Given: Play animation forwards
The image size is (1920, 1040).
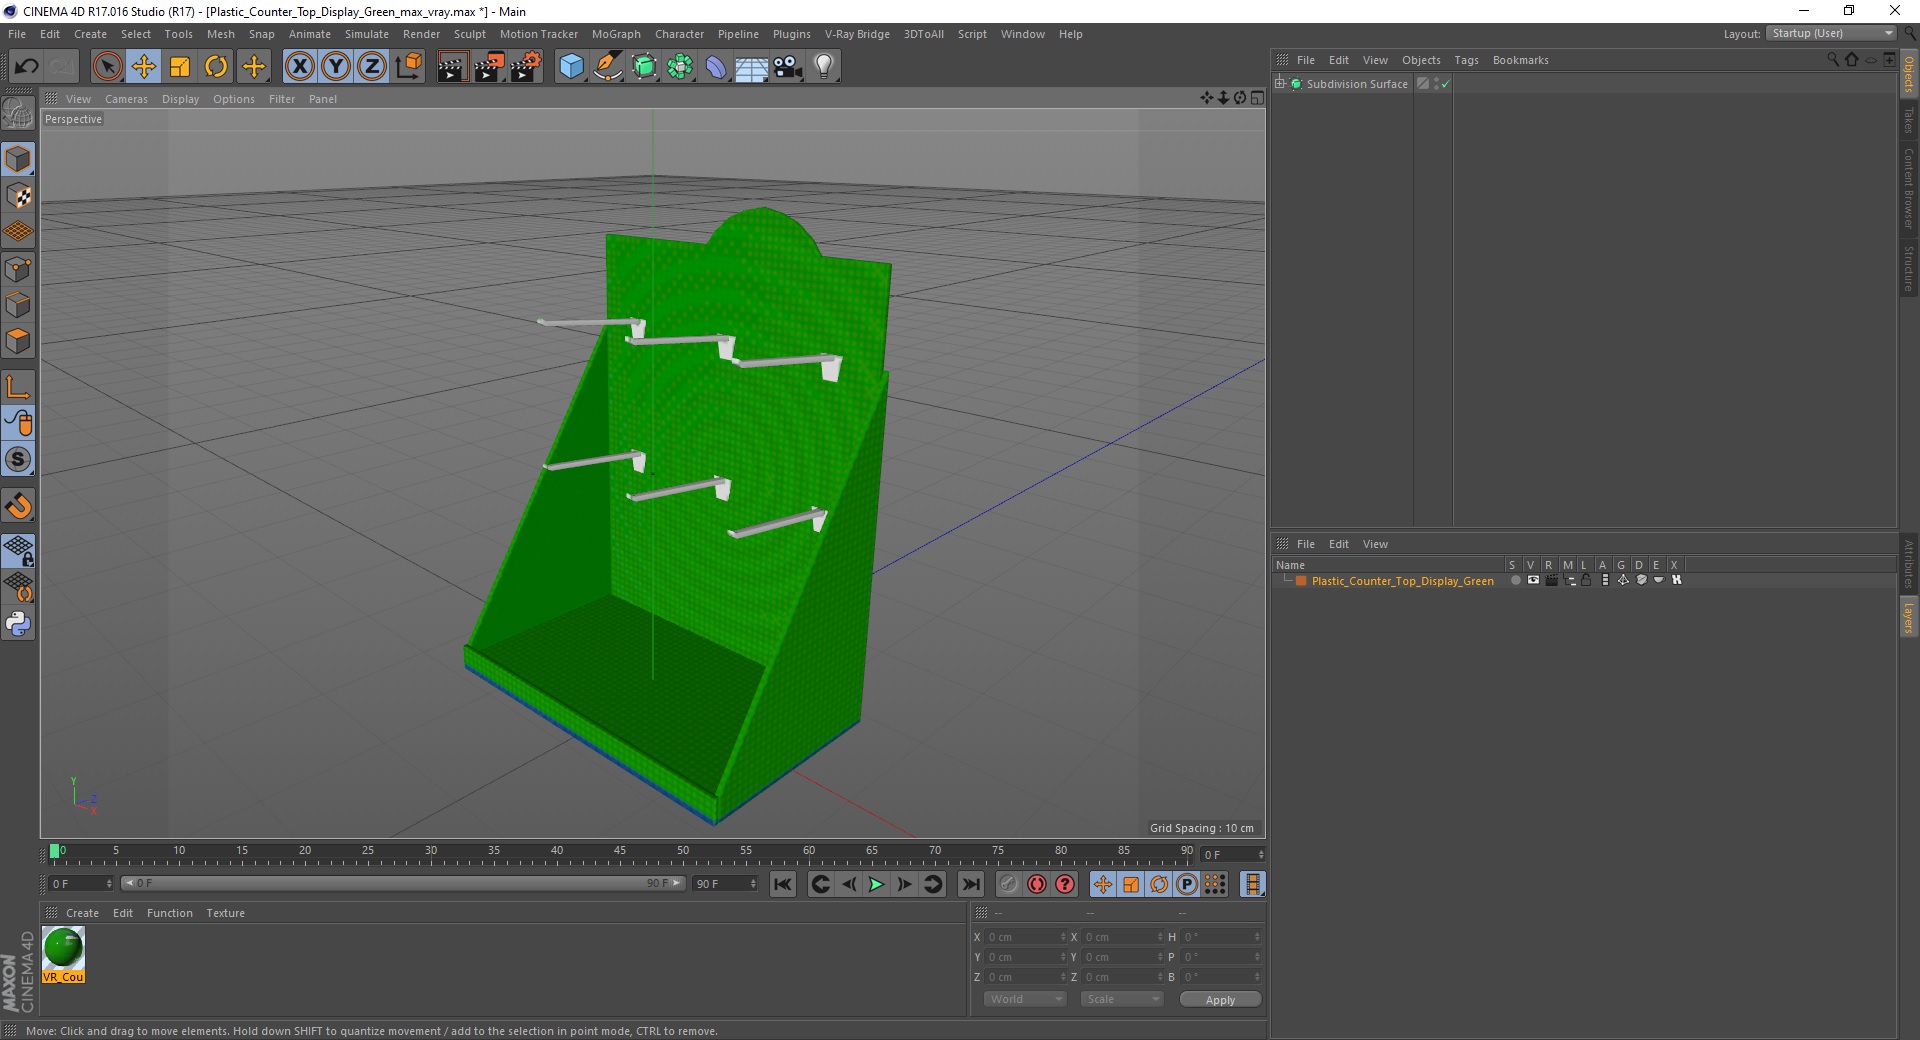Looking at the screenshot, I should [x=876, y=884].
